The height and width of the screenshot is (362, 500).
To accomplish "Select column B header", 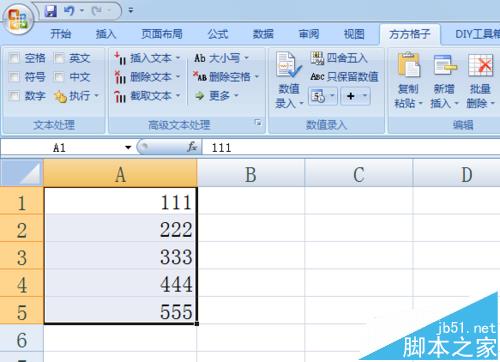I will click(x=251, y=174).
